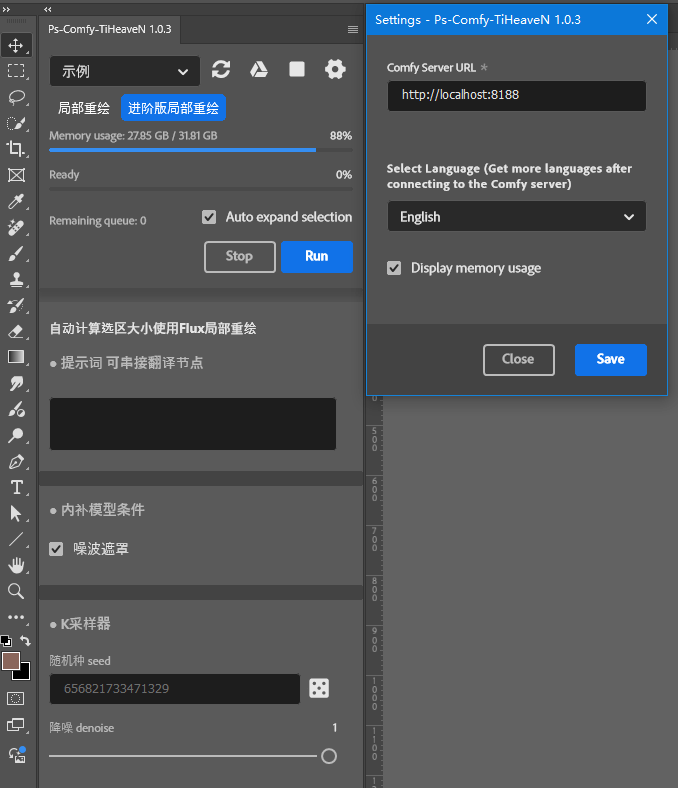Click the Memory usage progress bar
The height and width of the screenshot is (788, 678).
[201, 150]
